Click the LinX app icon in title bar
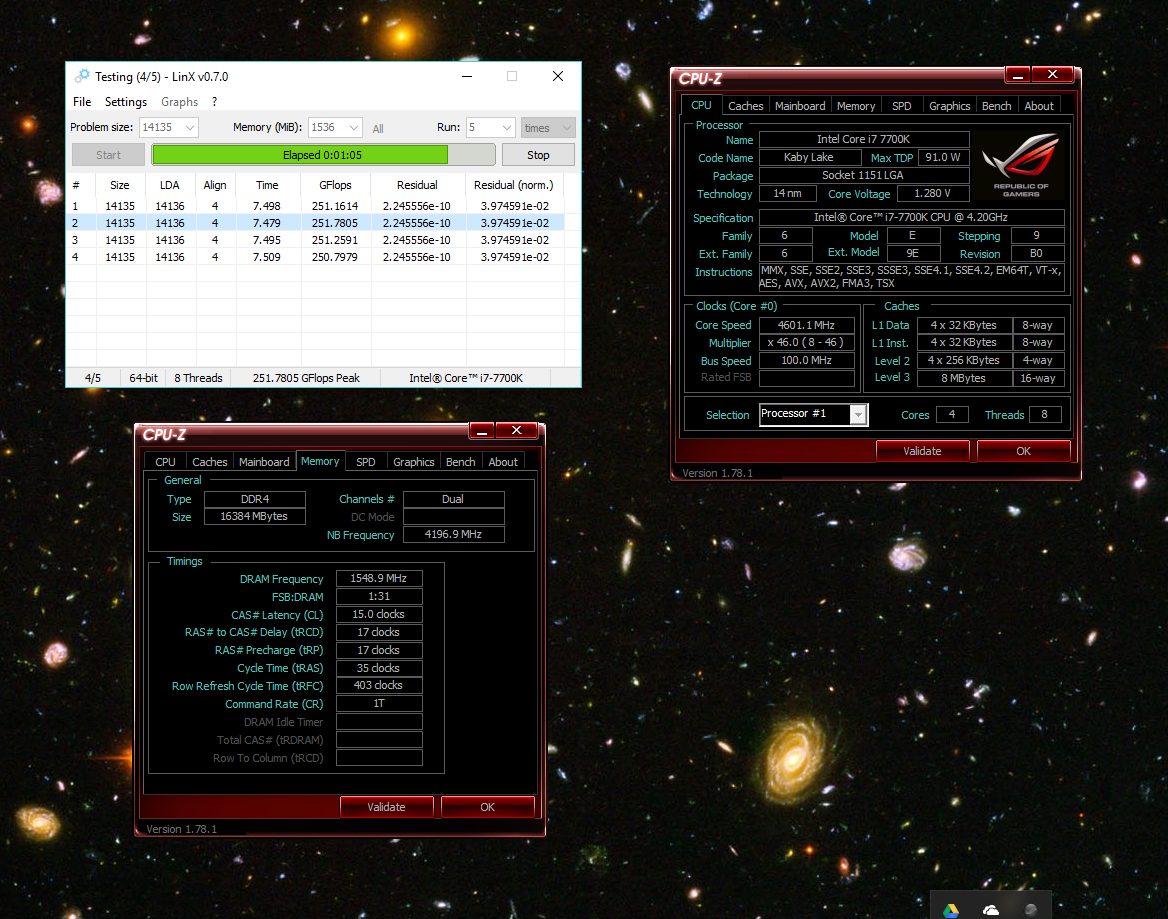Viewport: 1168px width, 919px height. [82, 76]
